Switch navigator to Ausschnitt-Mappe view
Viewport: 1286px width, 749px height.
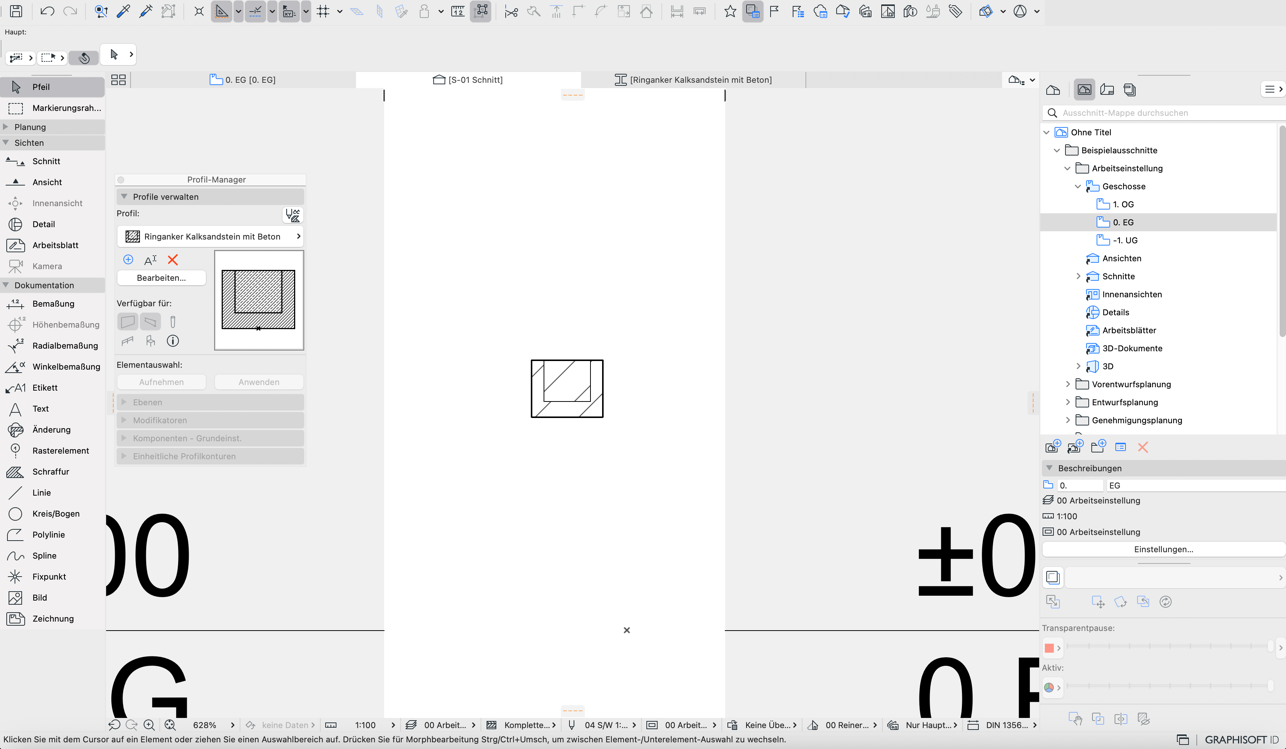click(x=1084, y=90)
